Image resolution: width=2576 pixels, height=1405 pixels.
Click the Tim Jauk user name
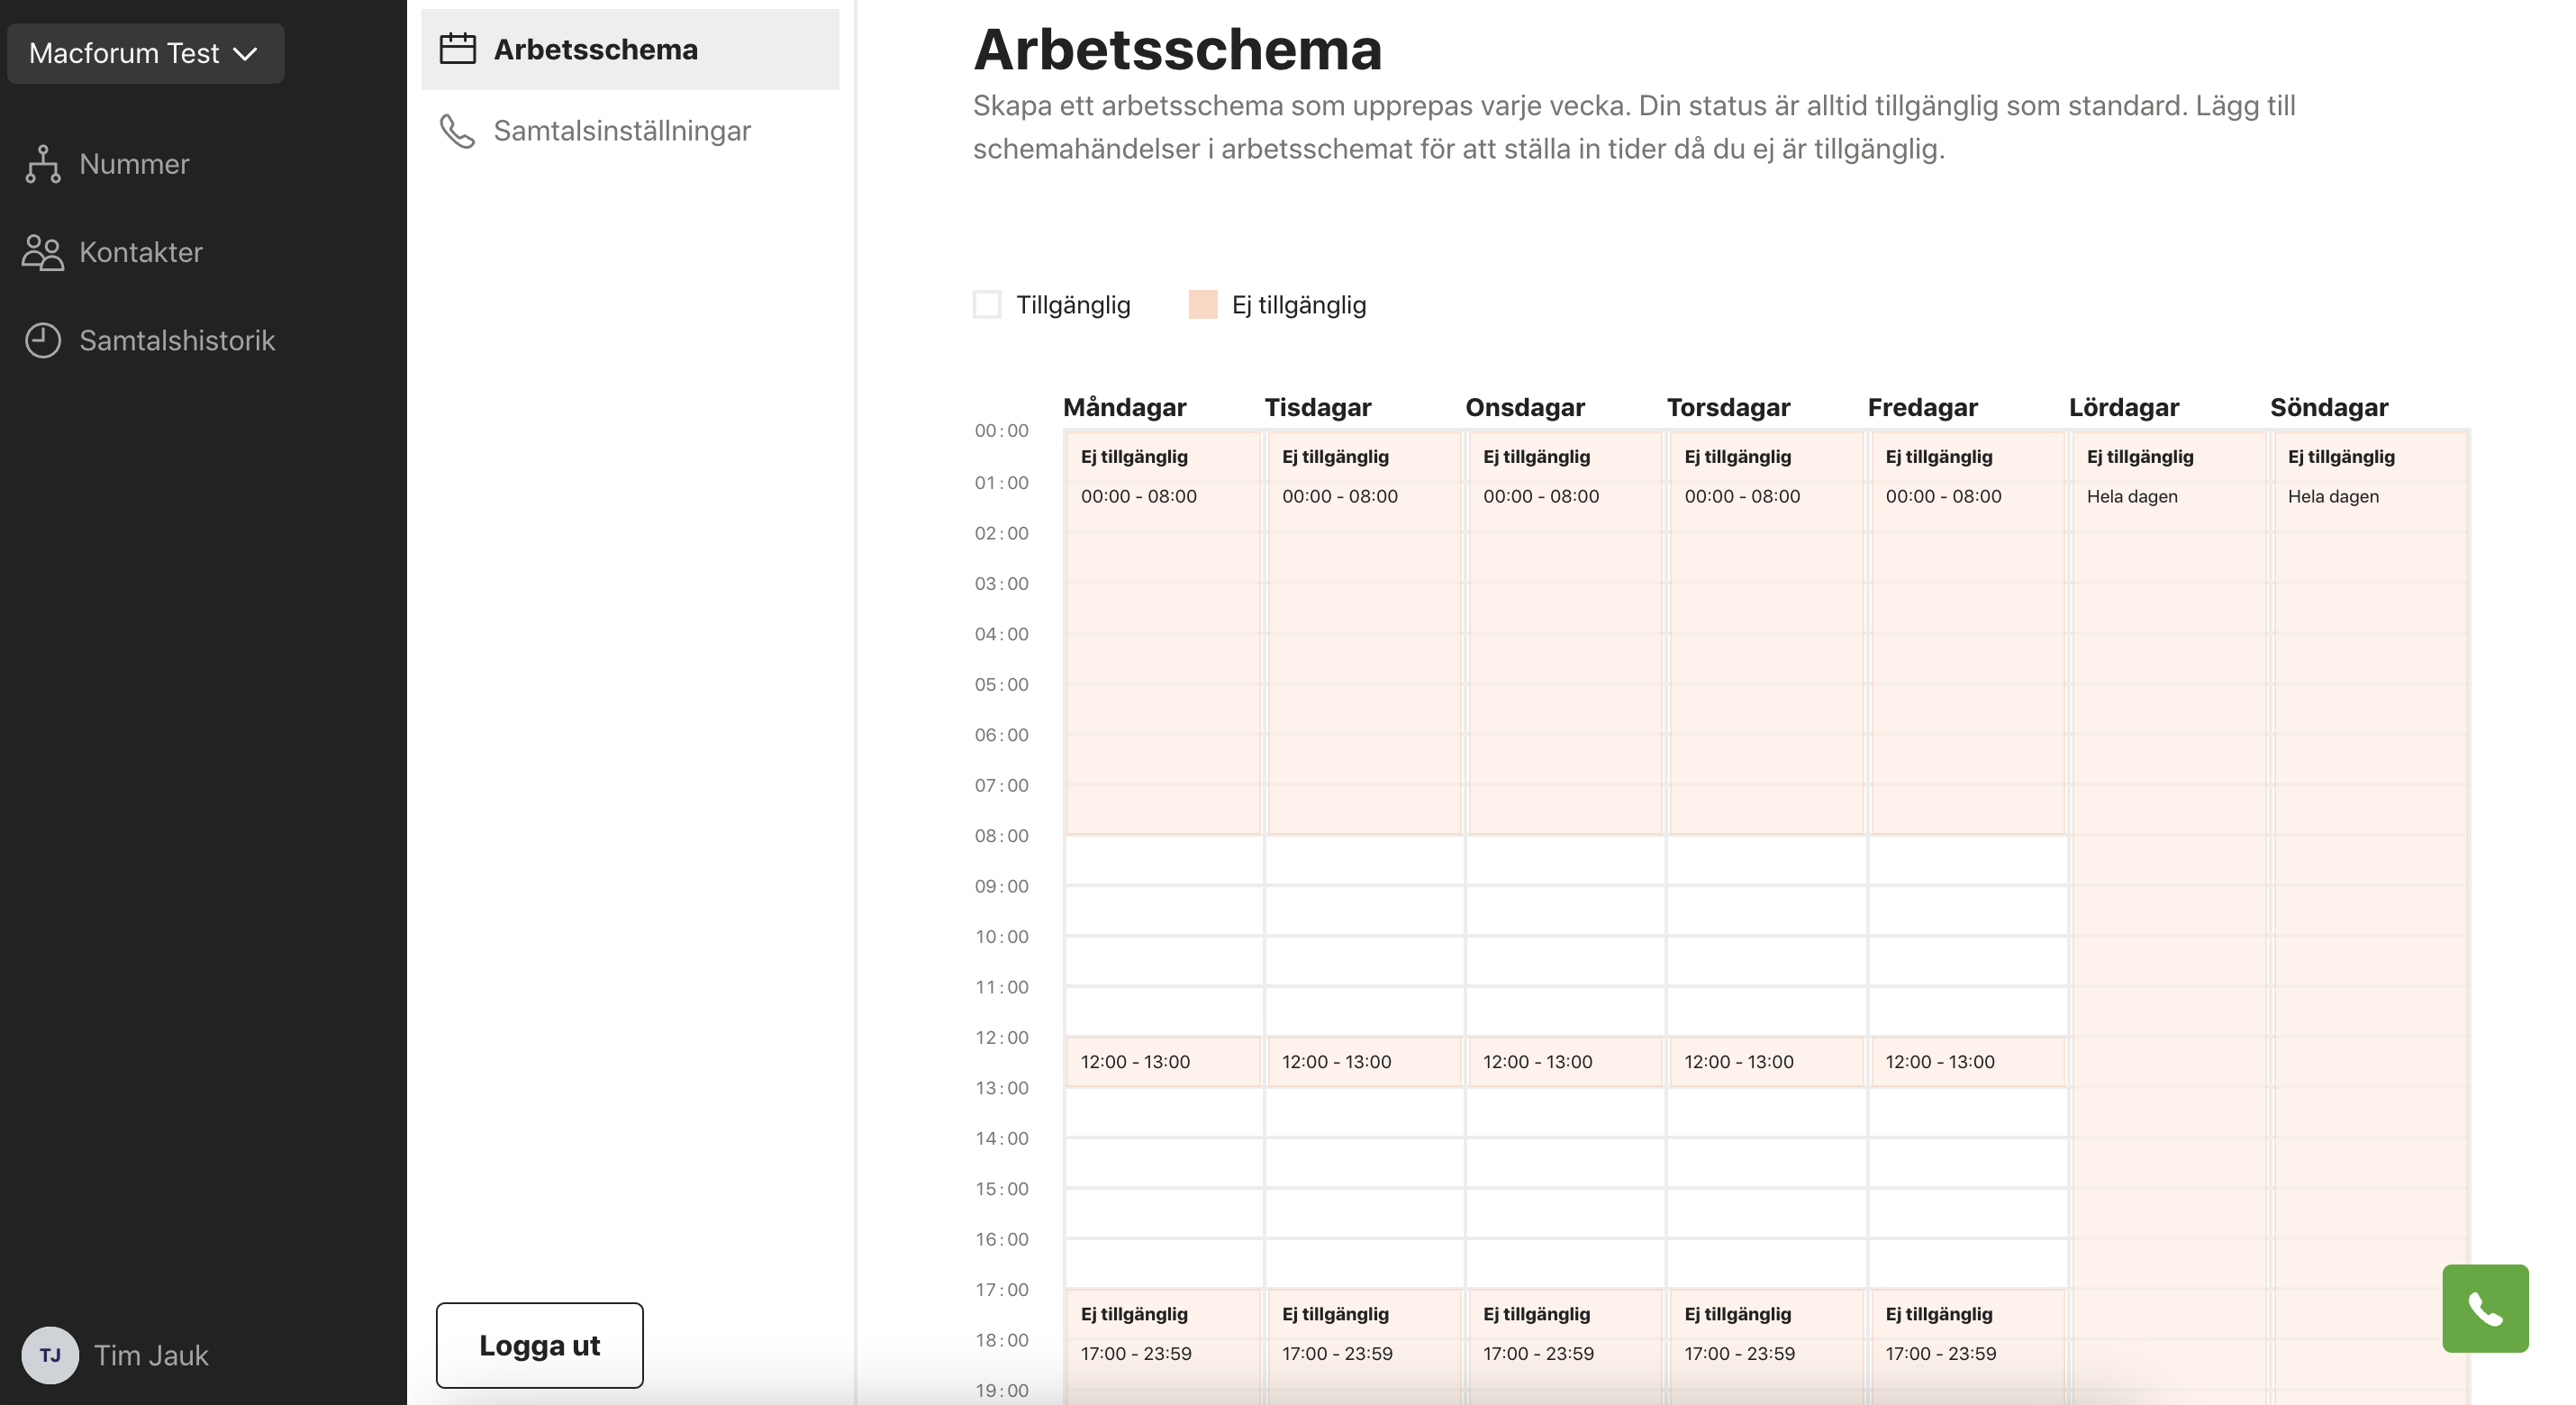tap(151, 1355)
